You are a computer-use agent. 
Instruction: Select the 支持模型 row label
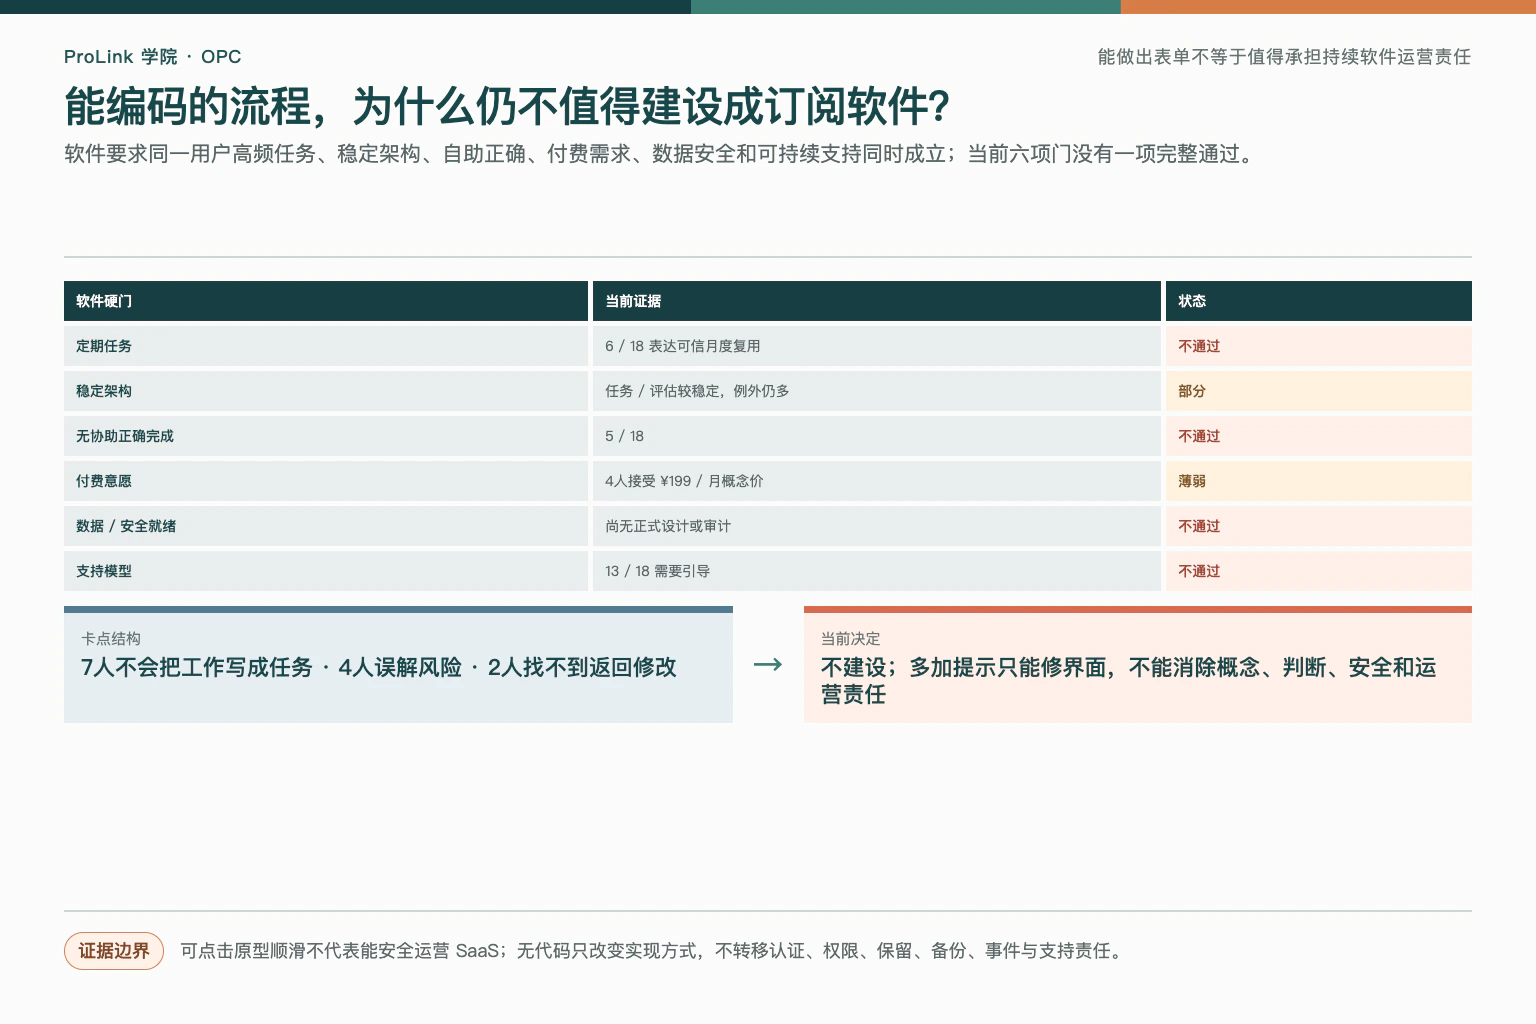pyautogui.click(x=104, y=571)
